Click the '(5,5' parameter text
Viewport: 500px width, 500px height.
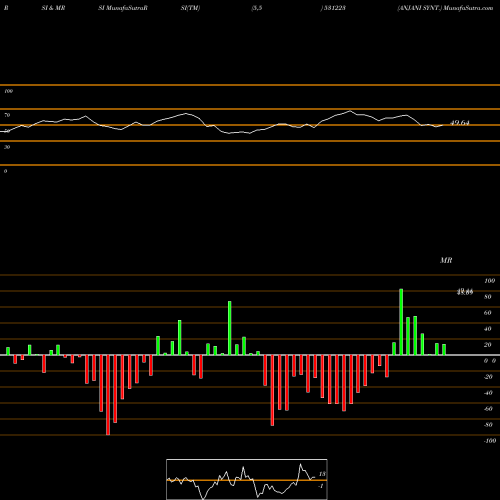pos(257,8)
